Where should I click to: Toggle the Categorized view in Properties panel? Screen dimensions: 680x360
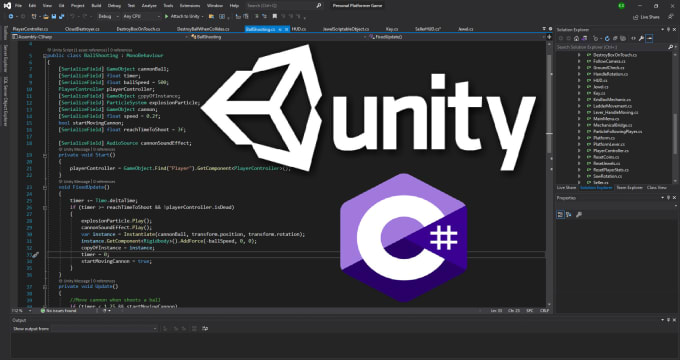click(560, 214)
